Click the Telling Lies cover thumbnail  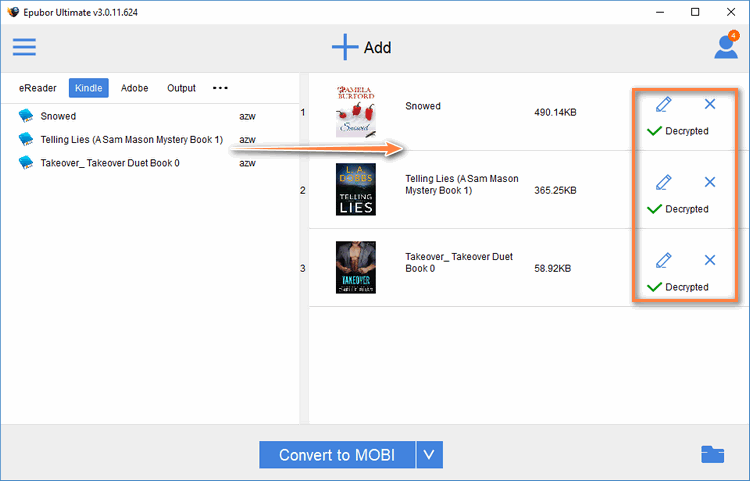click(355, 189)
